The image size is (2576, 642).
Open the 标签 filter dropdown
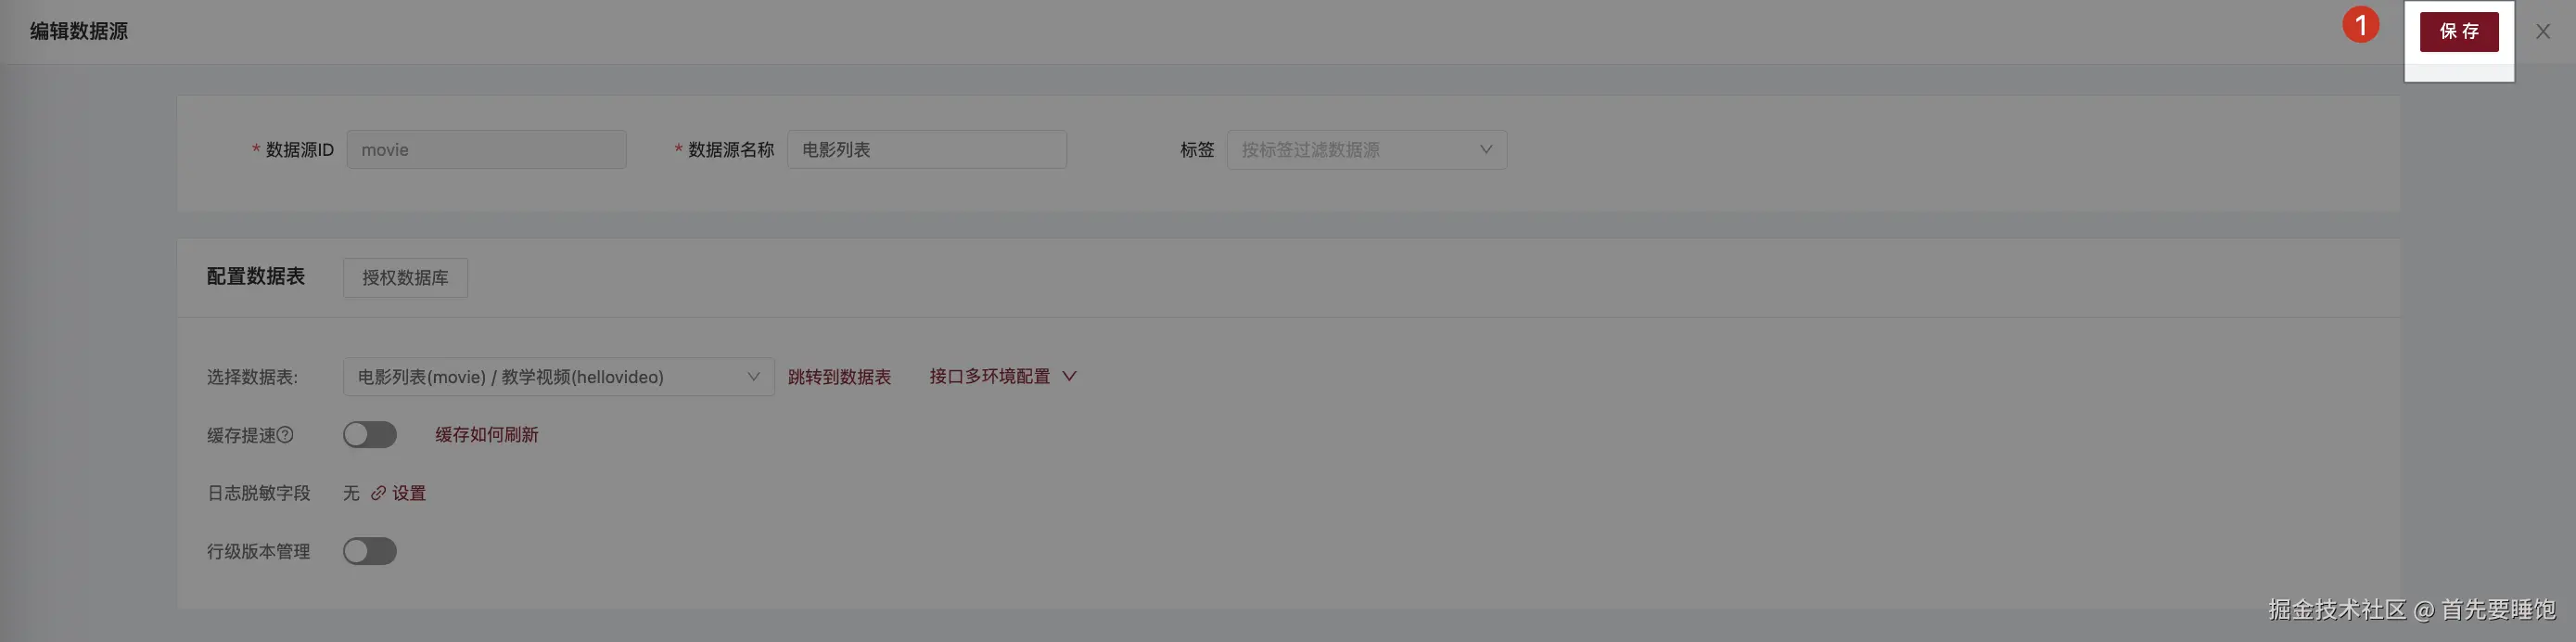1366,150
